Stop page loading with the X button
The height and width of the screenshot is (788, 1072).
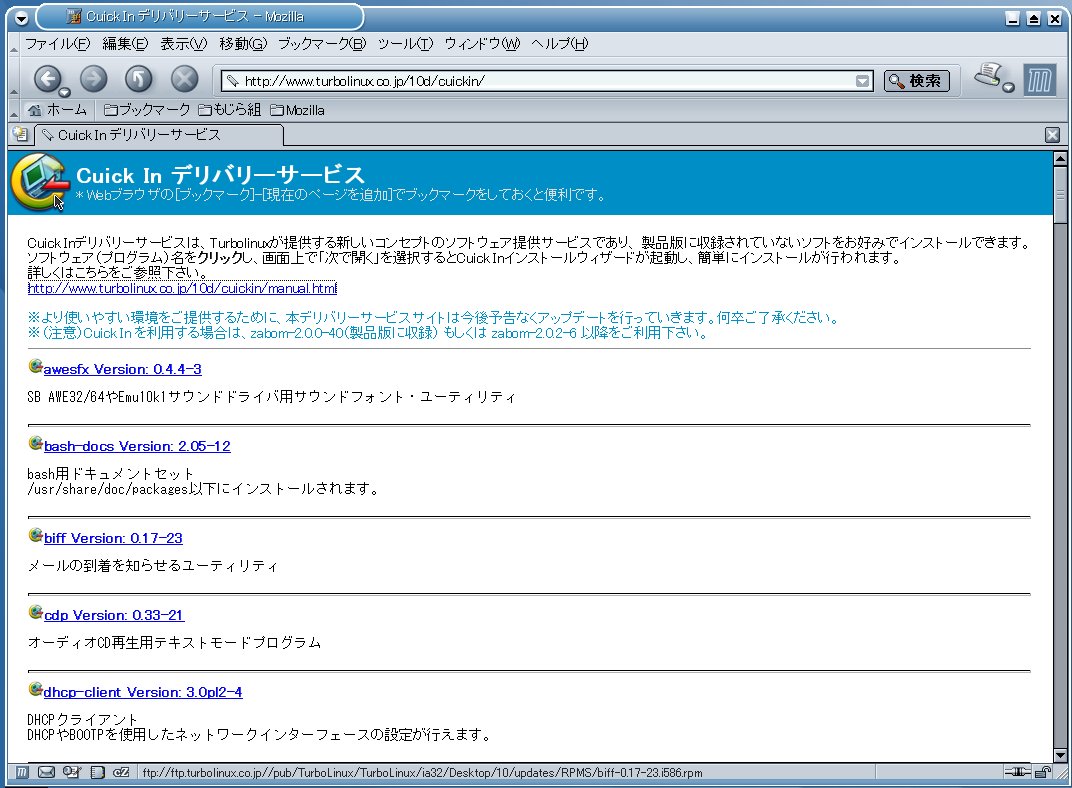tap(185, 79)
